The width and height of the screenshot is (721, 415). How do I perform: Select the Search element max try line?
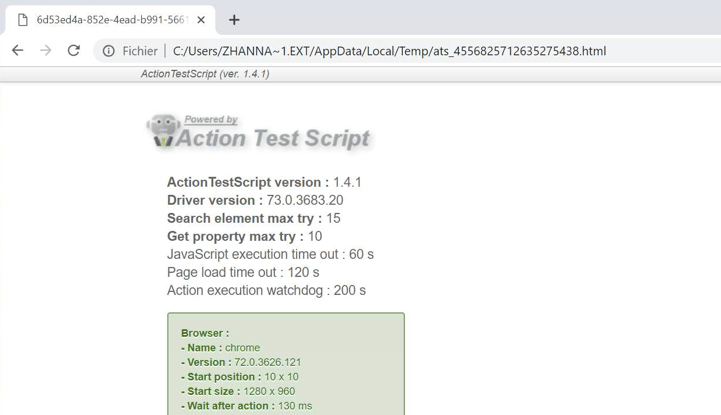253,218
